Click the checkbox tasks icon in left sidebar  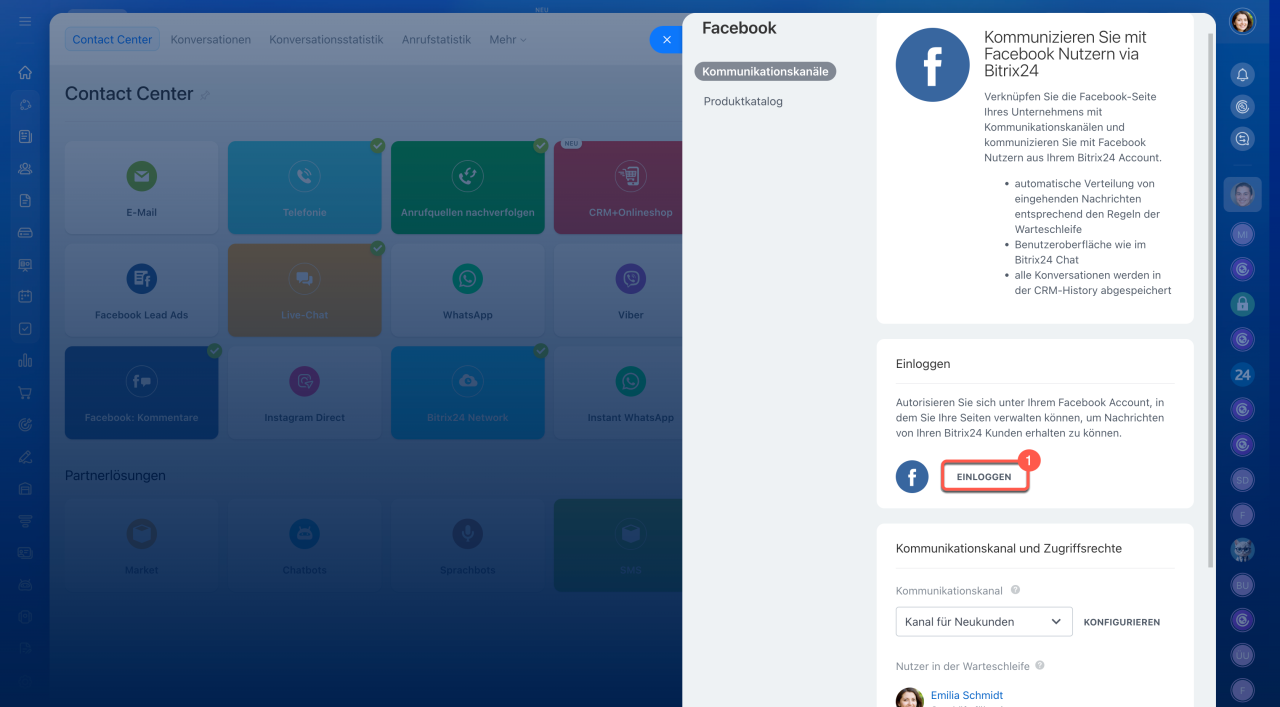tap(25, 328)
